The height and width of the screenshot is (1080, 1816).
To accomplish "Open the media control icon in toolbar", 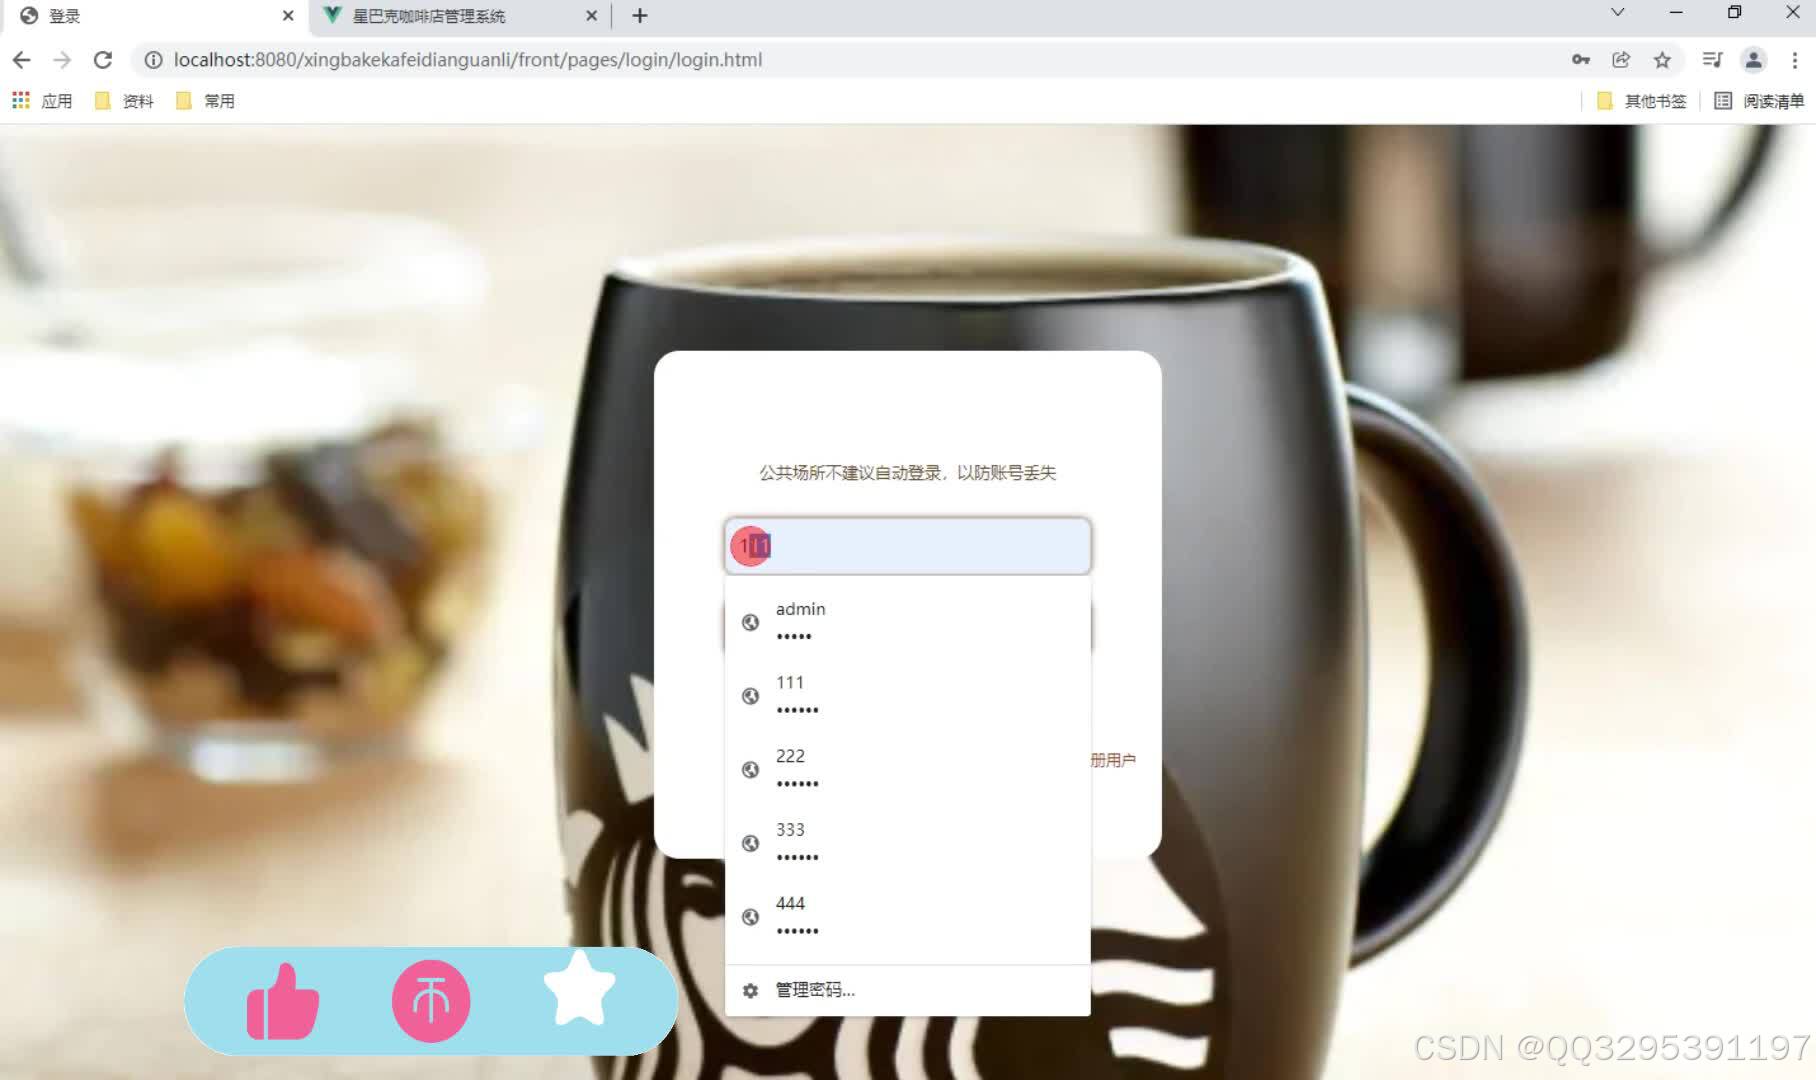I will 1712,60.
